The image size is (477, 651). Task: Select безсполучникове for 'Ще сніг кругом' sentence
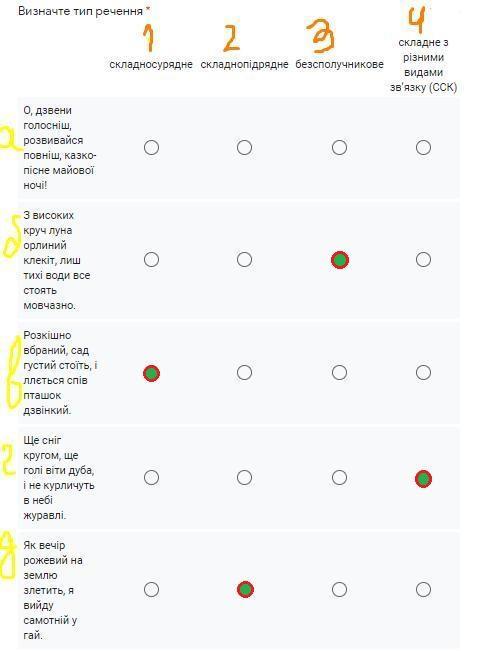pyautogui.click(x=339, y=477)
